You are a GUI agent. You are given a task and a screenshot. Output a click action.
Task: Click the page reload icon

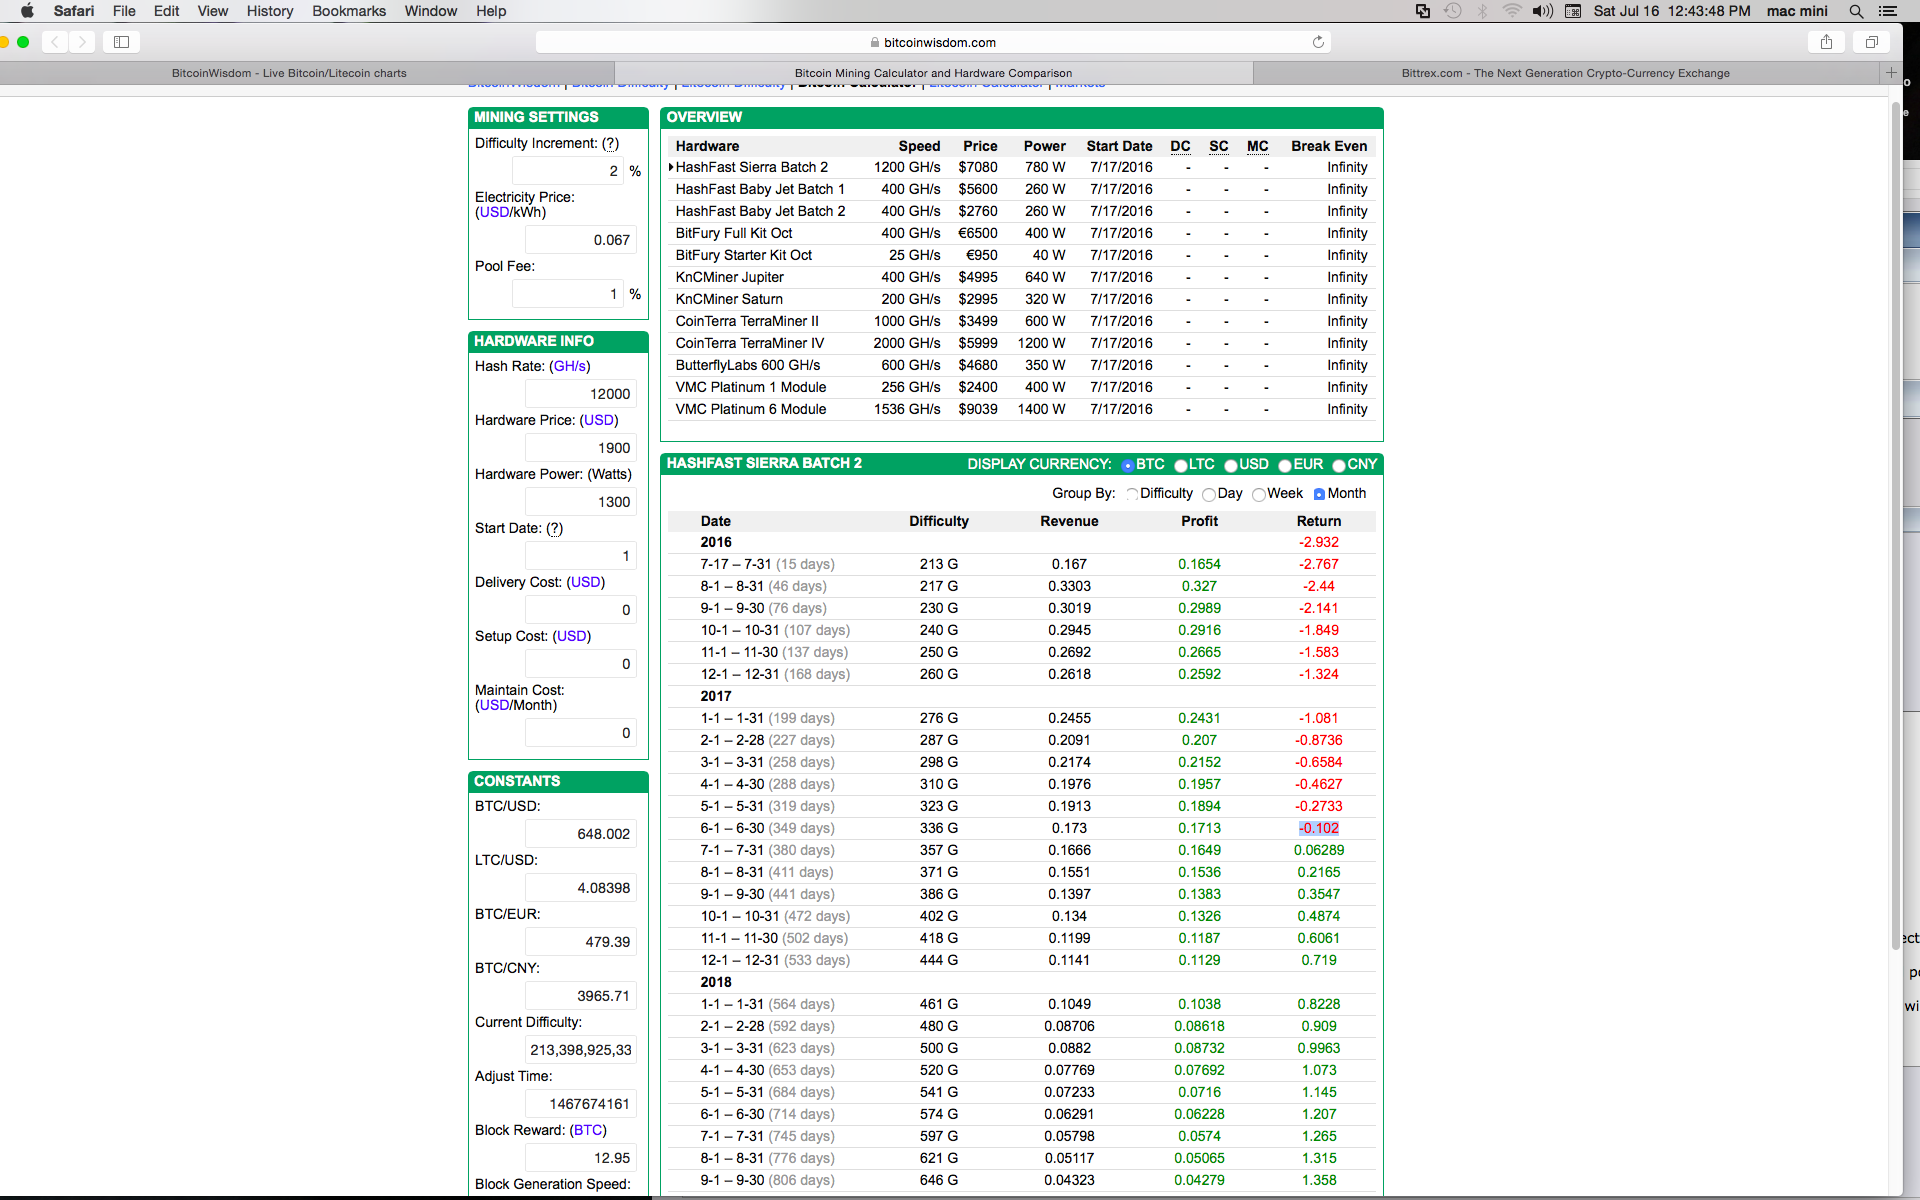click(1318, 42)
